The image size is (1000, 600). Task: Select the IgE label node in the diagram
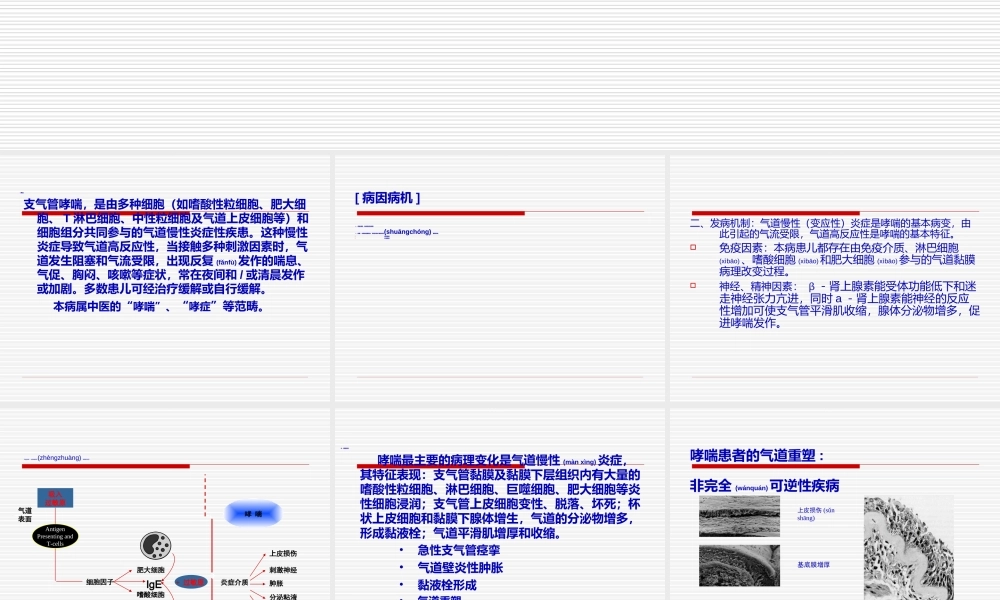tap(153, 584)
